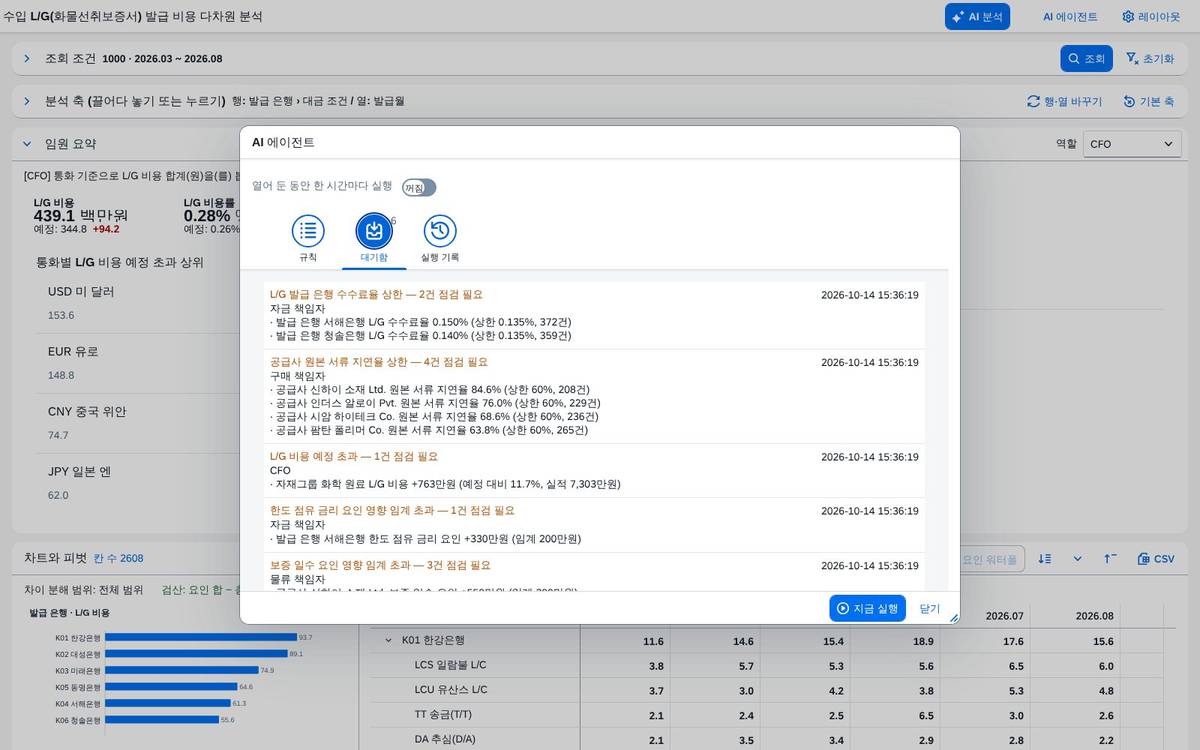
Task: Collapse the 임원 요약 section
Action: pos(27,144)
